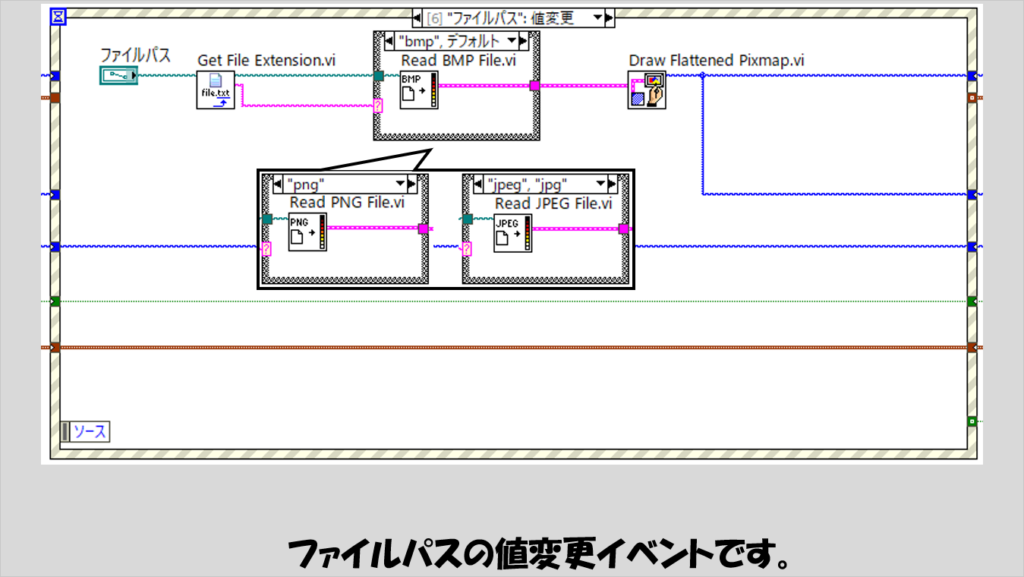Click the pink output tunnel of bmp case
The height and width of the screenshot is (577, 1024).
[x=535, y=86]
